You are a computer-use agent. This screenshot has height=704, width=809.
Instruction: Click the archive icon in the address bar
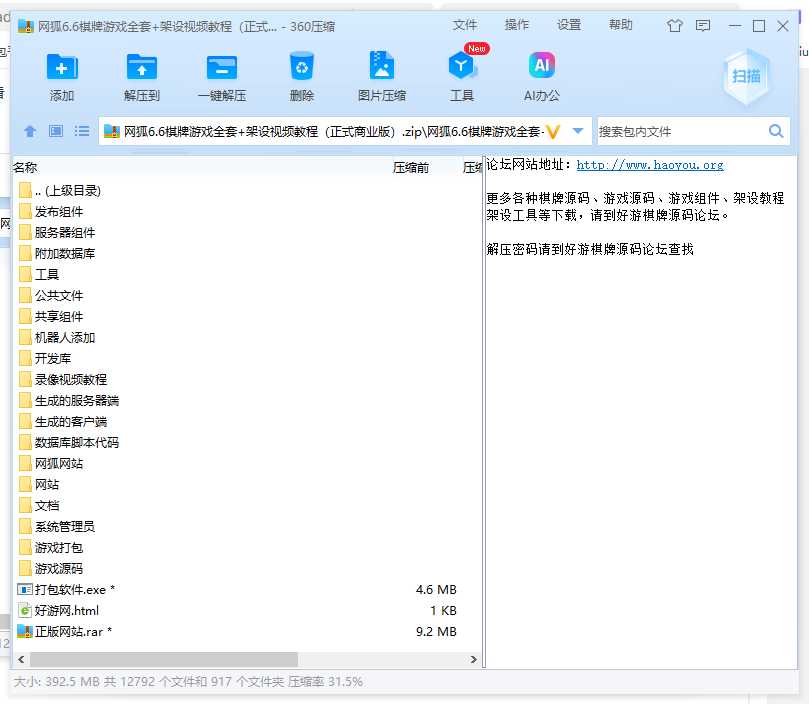click(x=111, y=132)
